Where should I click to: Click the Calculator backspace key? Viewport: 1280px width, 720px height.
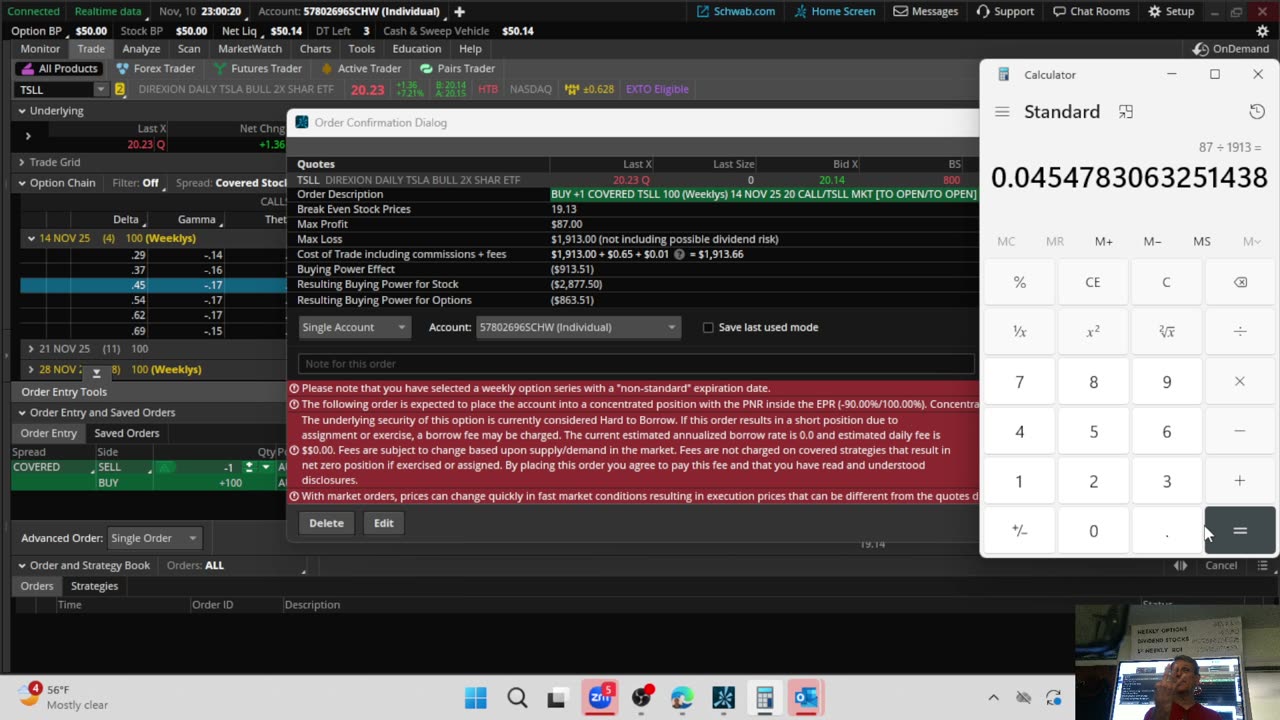1240,282
